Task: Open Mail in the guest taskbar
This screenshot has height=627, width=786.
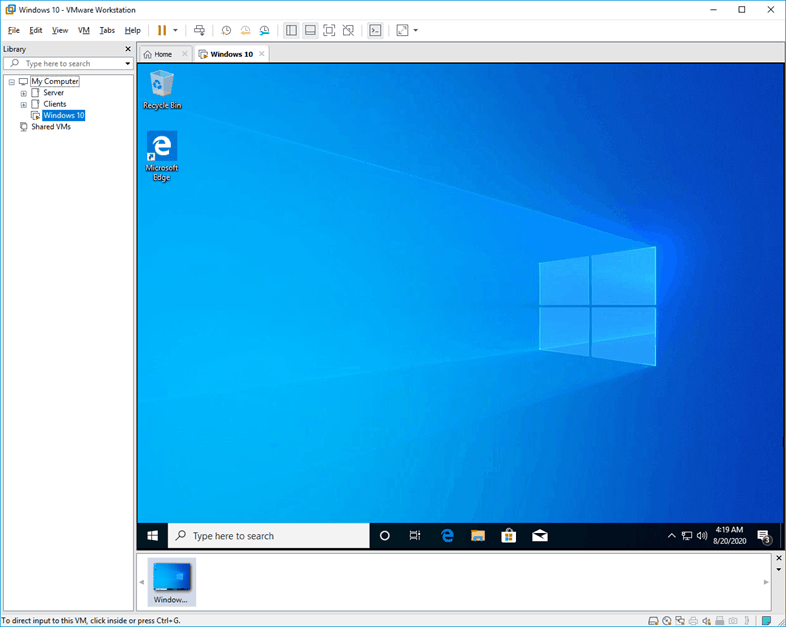Action: point(540,536)
